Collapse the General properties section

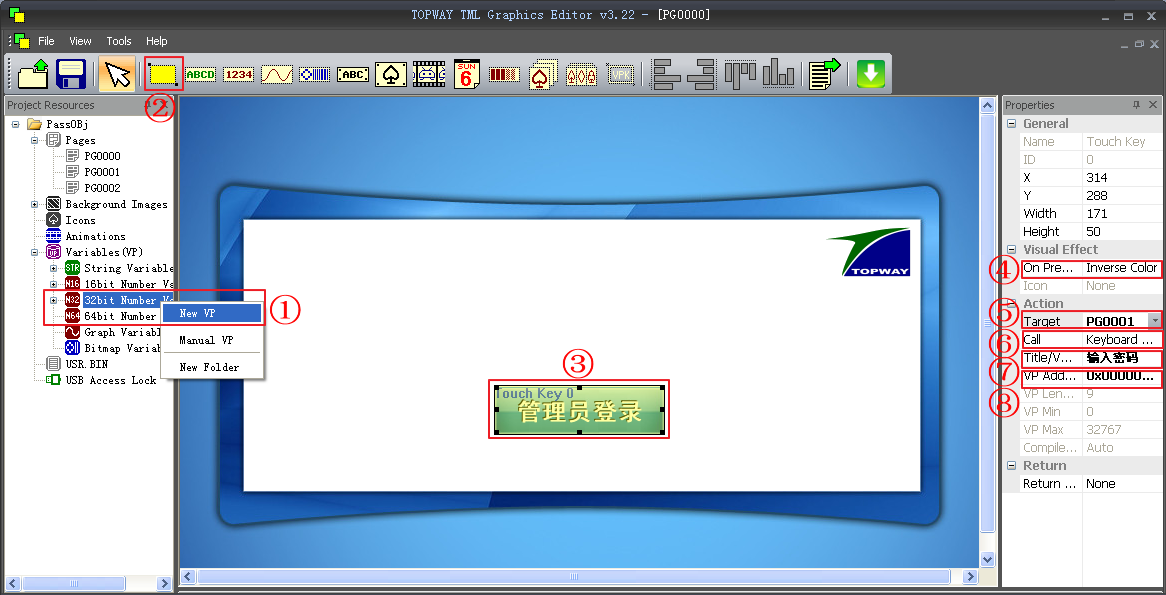1011,123
